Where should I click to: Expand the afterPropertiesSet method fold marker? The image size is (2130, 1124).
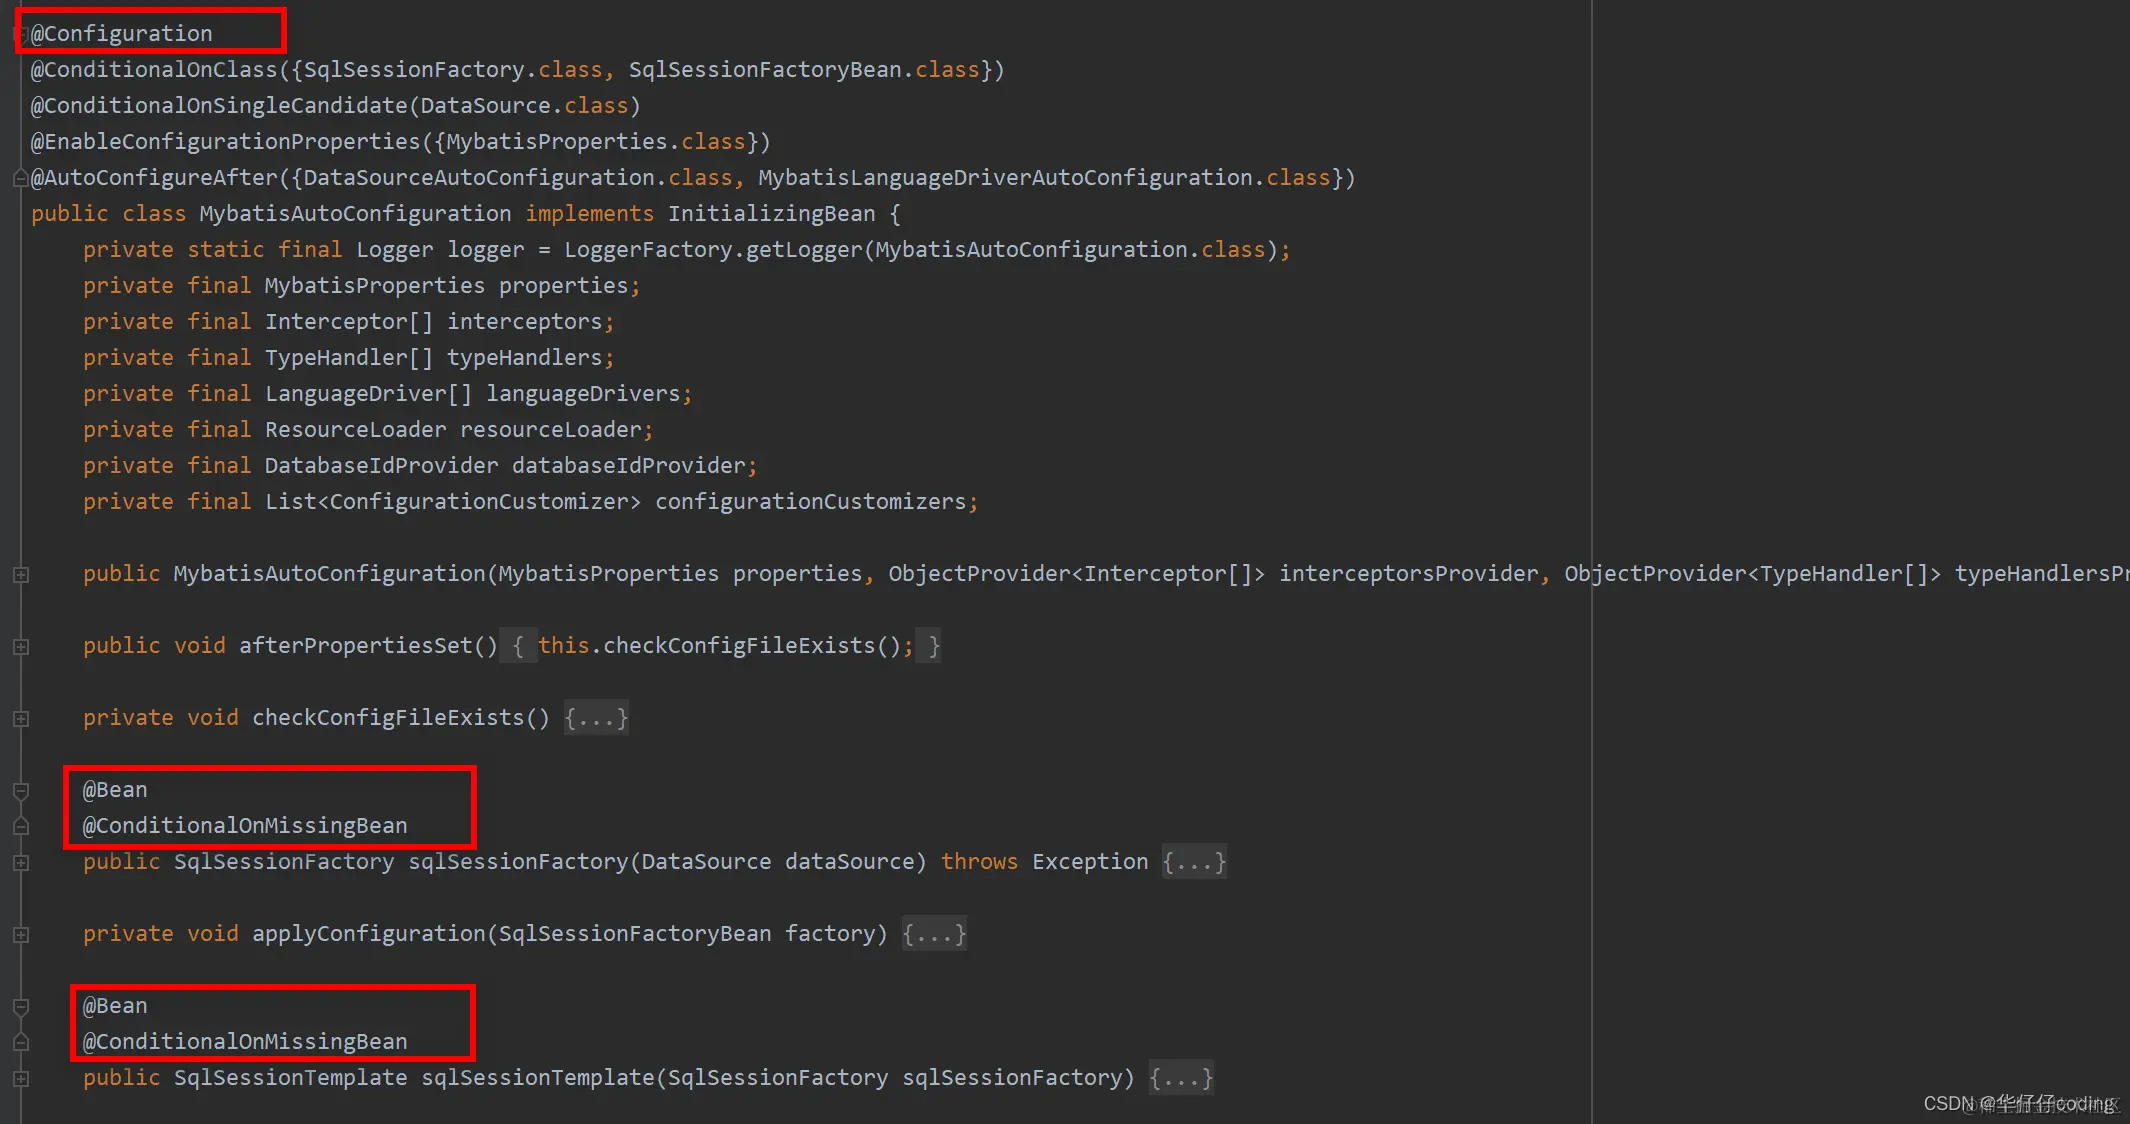click(x=20, y=647)
